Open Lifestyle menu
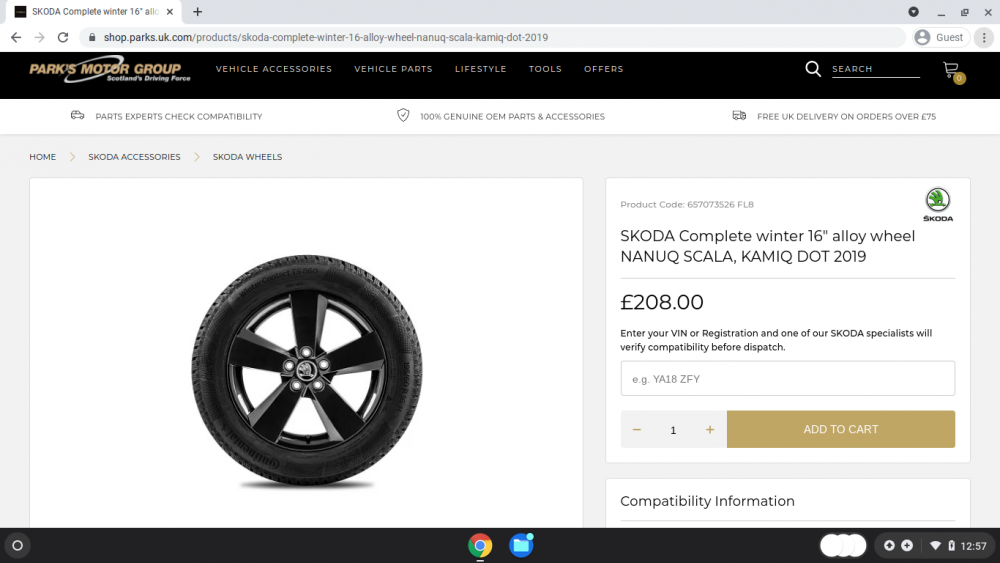 [480, 69]
